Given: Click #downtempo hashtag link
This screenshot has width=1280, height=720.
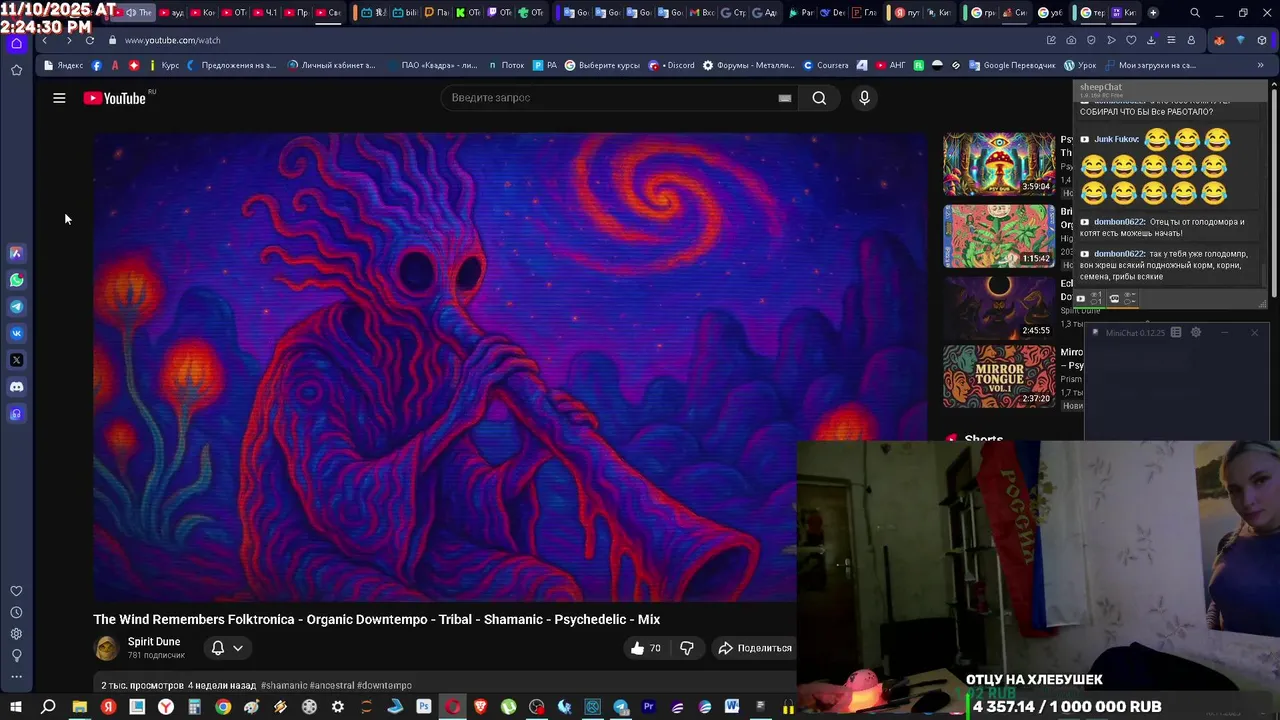Looking at the screenshot, I should pyautogui.click(x=384, y=686).
